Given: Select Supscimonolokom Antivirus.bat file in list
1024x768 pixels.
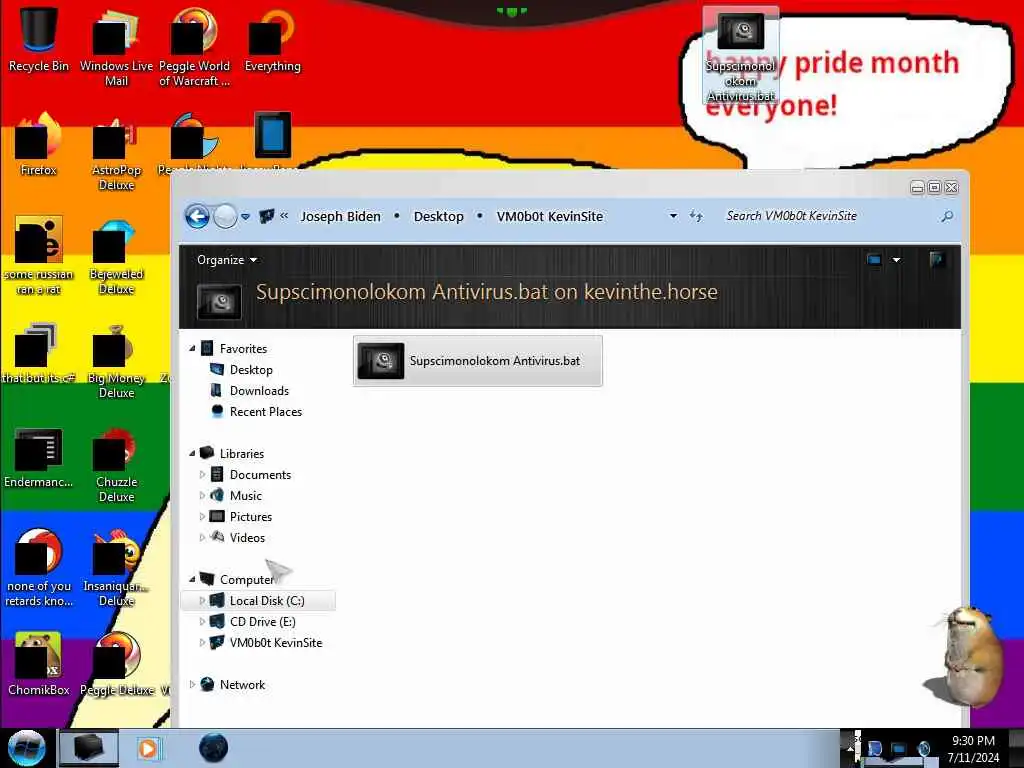Looking at the screenshot, I should tap(477, 361).
